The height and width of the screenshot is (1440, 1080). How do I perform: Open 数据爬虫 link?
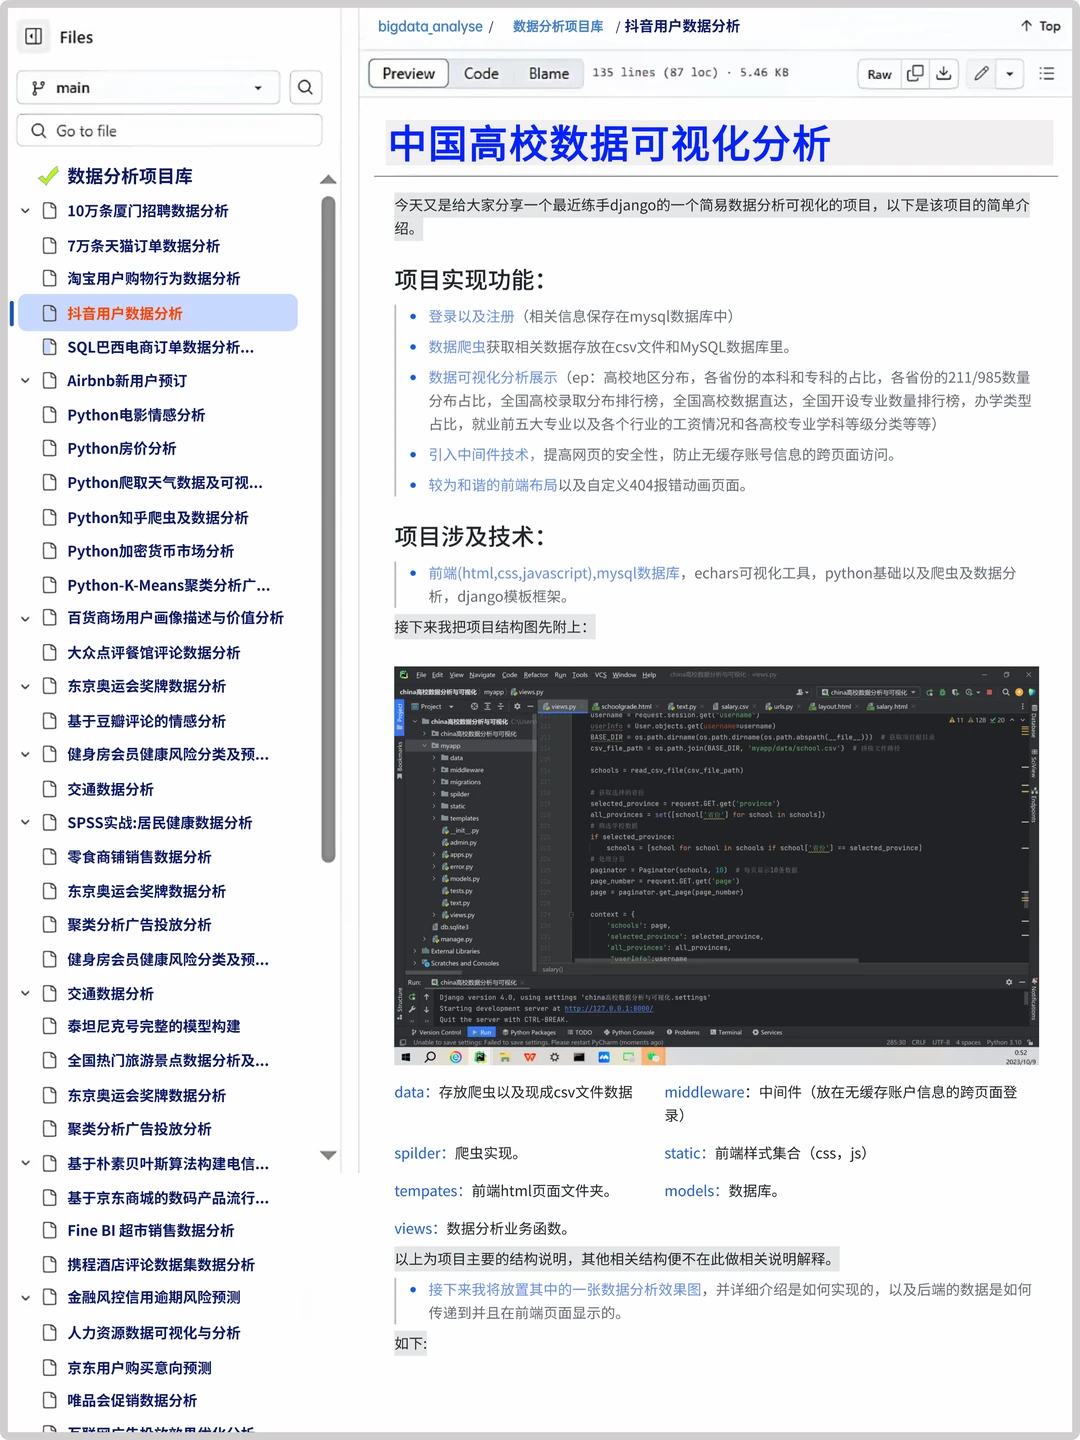click(457, 347)
